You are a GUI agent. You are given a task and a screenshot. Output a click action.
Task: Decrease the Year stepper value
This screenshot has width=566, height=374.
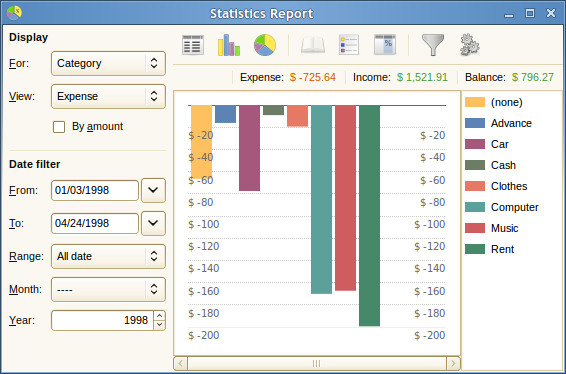click(160, 325)
